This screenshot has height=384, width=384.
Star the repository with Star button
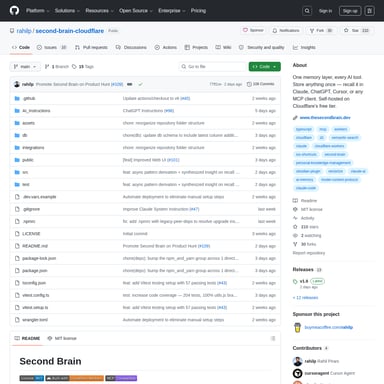(x=357, y=30)
